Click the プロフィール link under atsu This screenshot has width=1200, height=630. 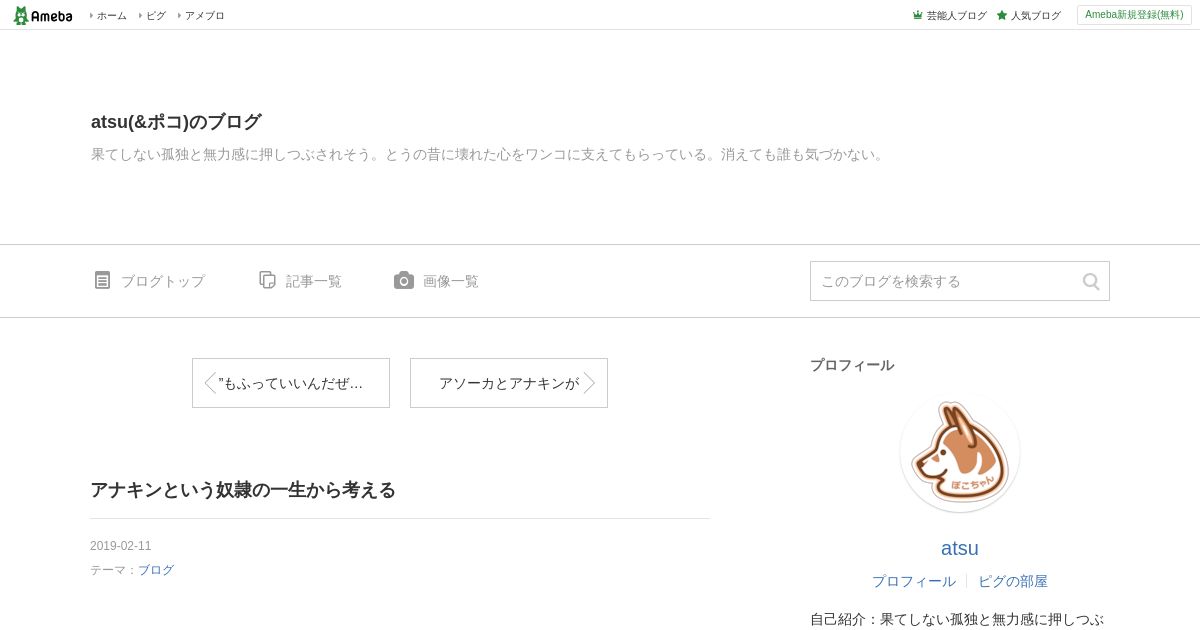(x=914, y=581)
